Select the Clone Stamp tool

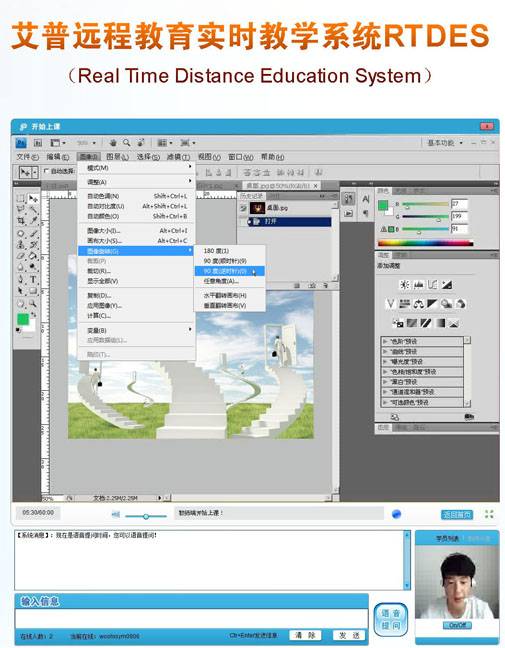pyautogui.click(x=20, y=245)
